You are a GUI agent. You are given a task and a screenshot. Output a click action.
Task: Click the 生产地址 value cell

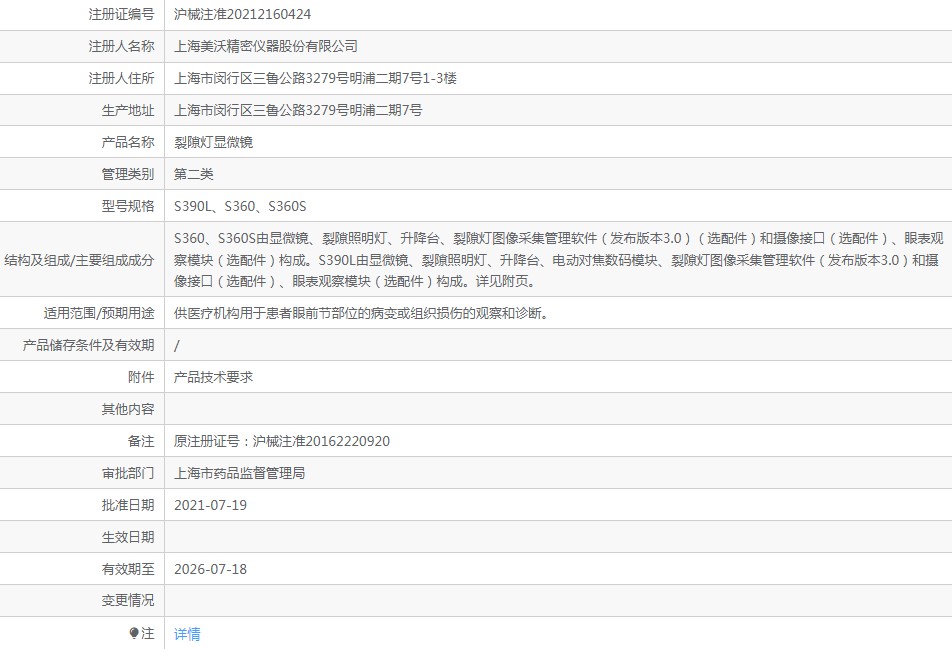pos(297,110)
